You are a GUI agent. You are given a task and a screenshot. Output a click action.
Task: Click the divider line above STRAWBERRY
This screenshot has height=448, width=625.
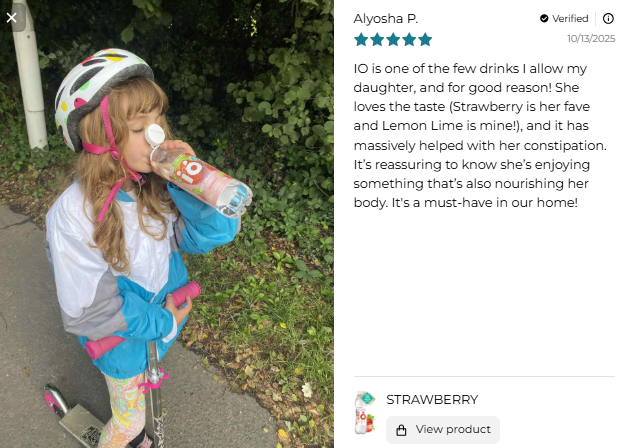tap(484, 376)
